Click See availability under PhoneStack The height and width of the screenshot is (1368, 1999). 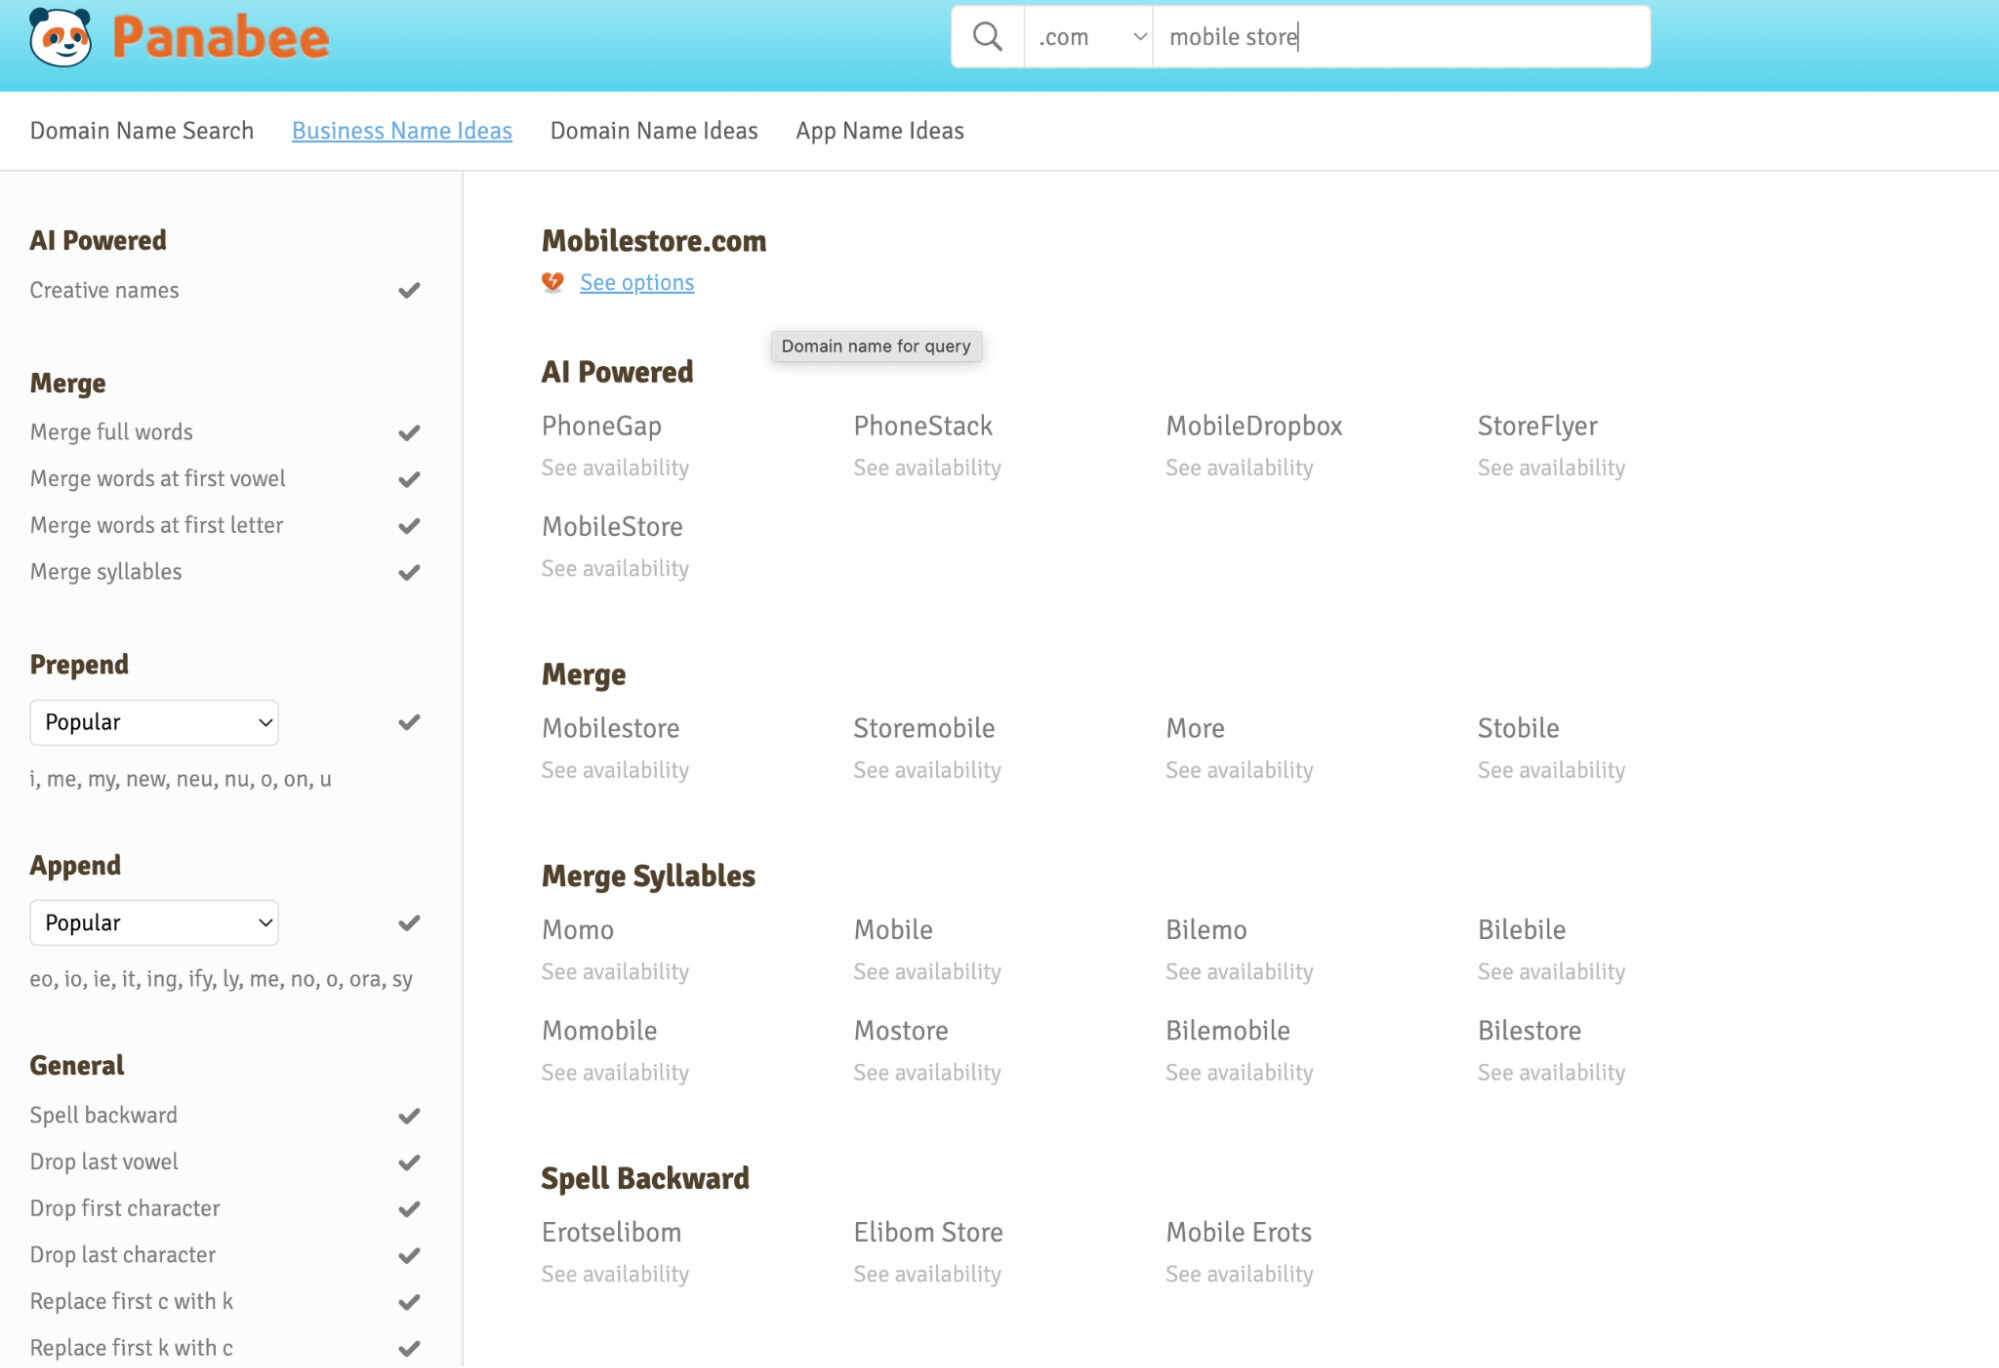[927, 468]
